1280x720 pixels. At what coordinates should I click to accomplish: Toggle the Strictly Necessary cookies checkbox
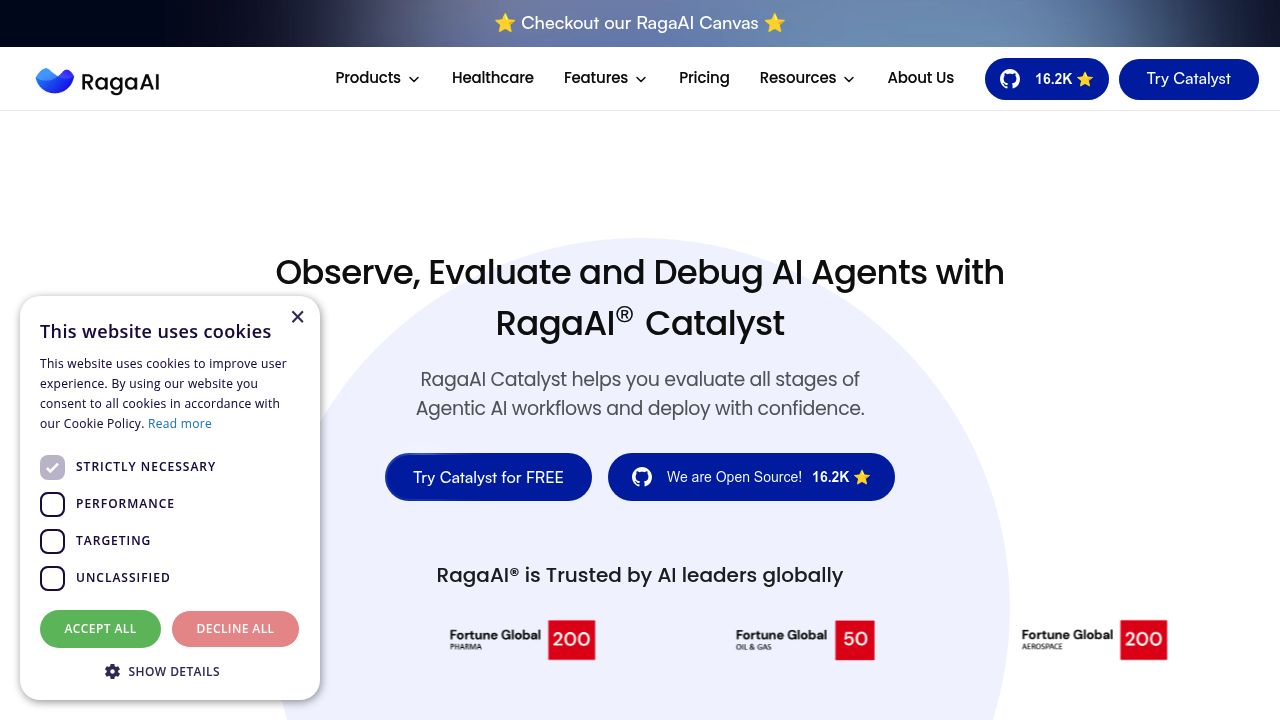pos(52,467)
